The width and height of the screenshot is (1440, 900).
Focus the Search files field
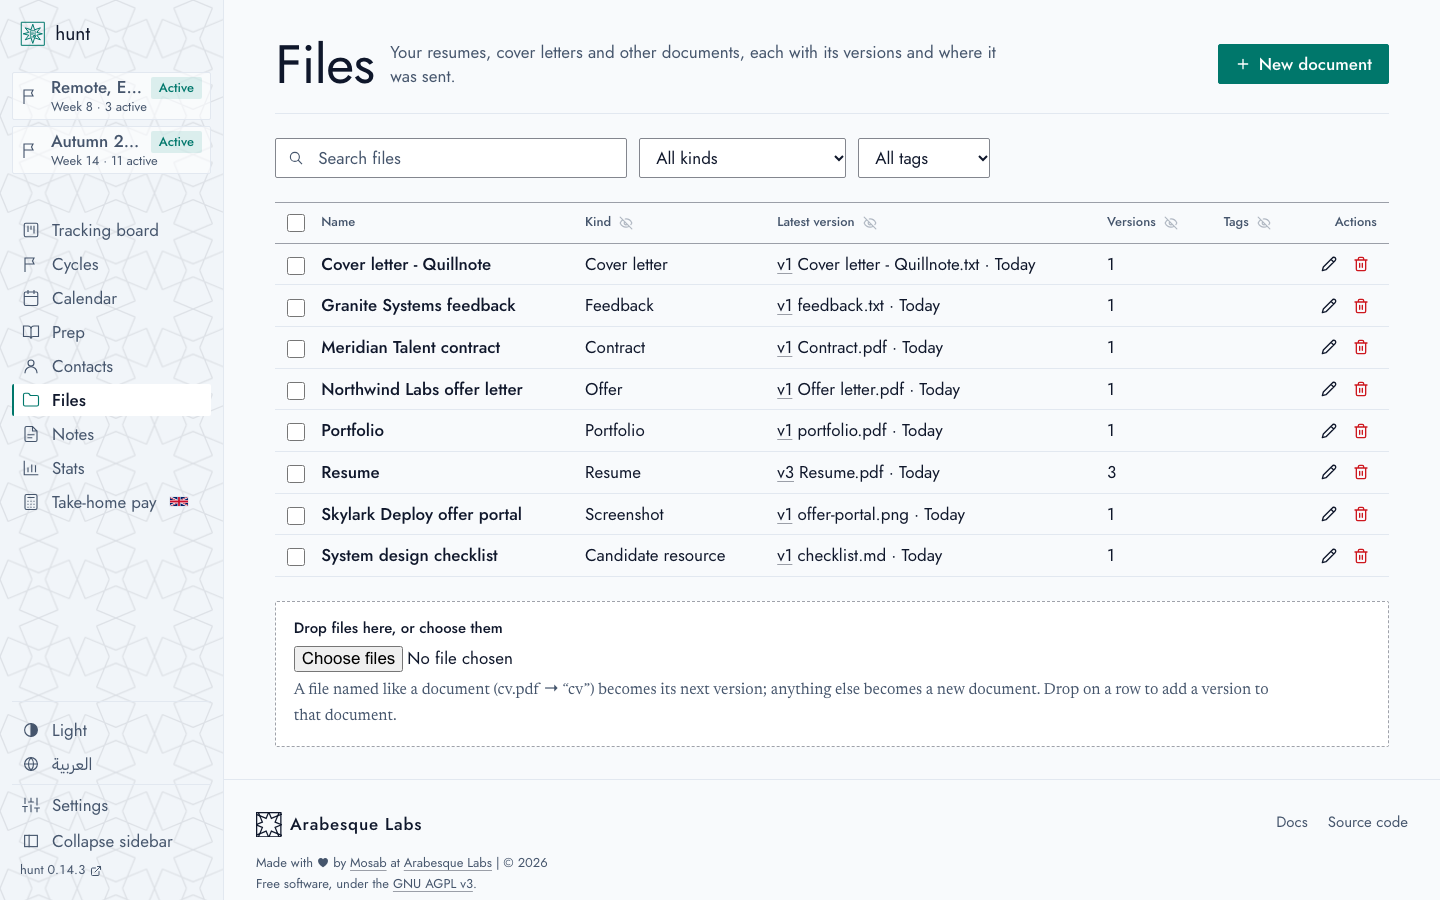451,158
